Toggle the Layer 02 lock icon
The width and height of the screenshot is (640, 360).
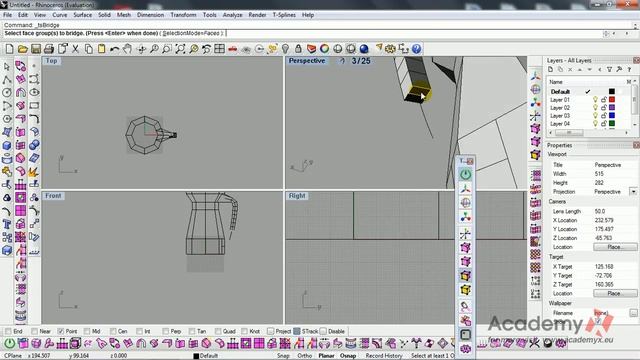[x=603, y=108]
